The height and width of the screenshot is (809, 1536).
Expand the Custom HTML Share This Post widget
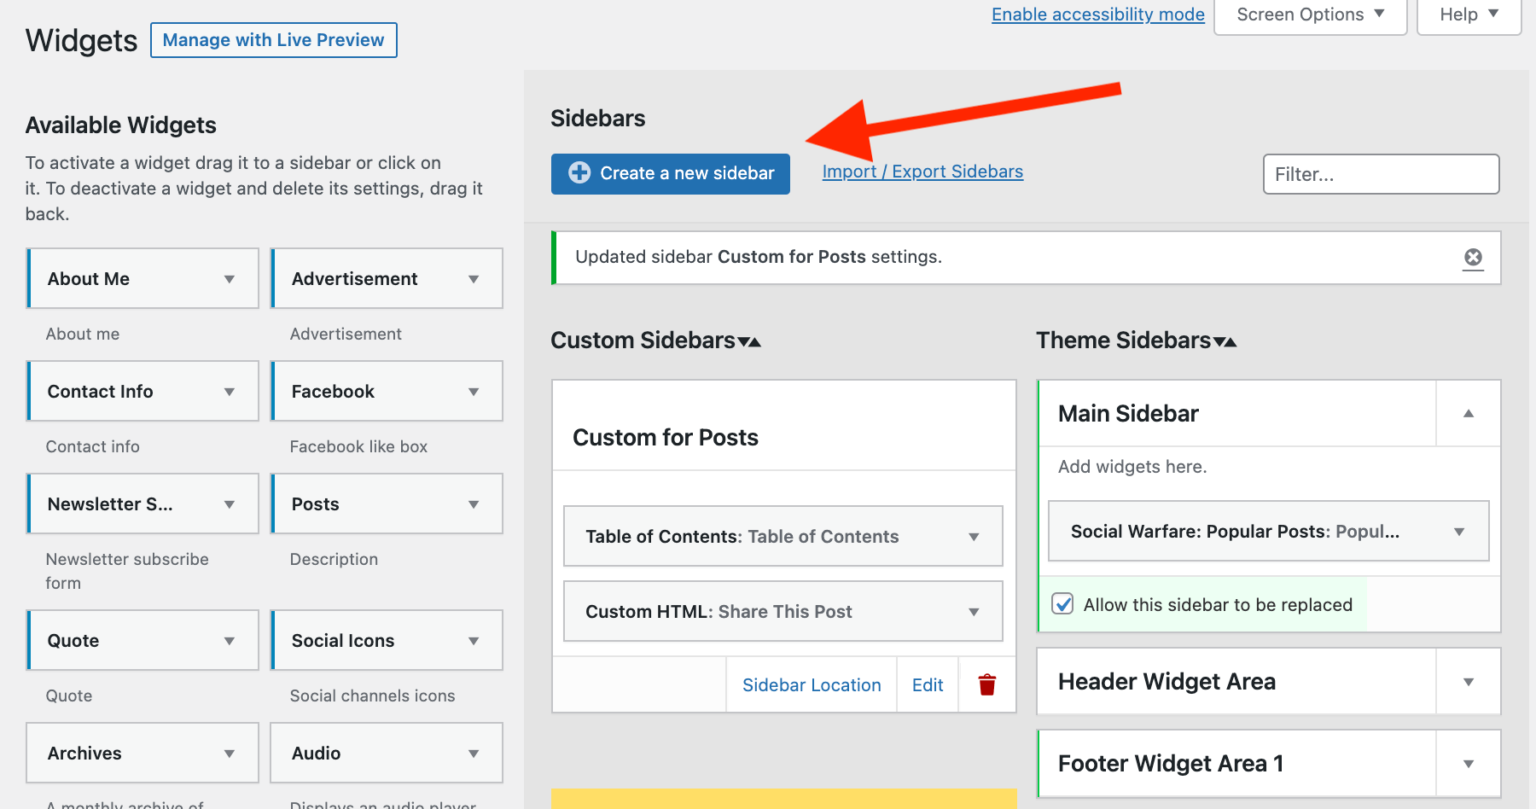pyautogui.click(x=973, y=611)
